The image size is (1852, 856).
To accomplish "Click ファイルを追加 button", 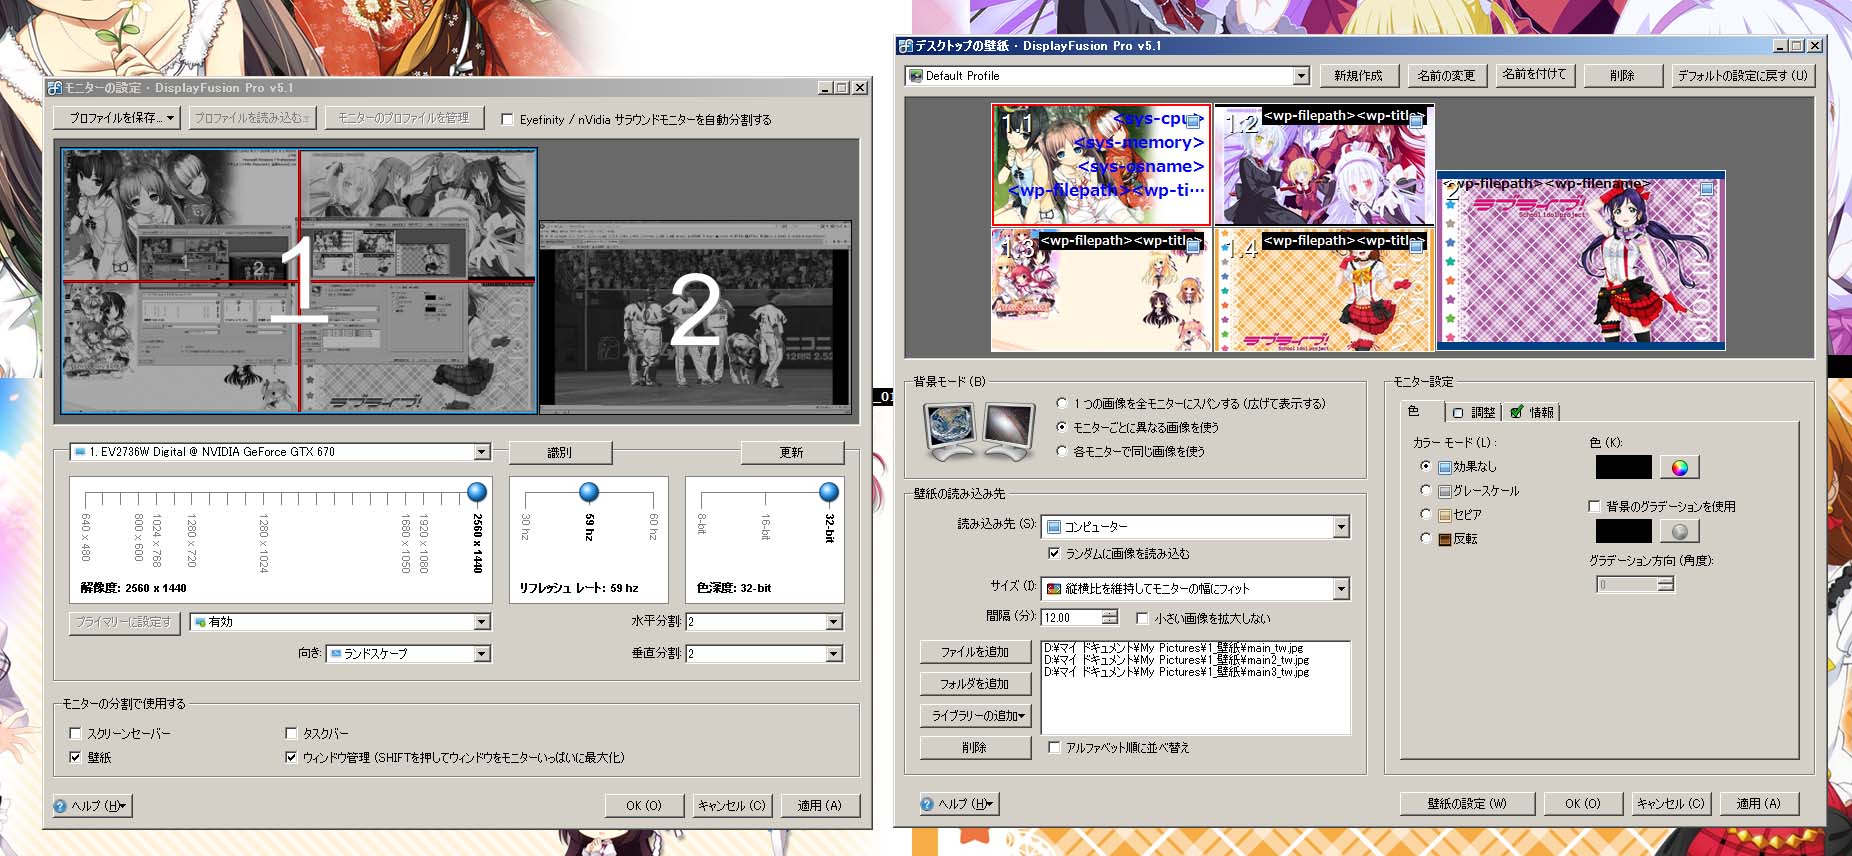I will [x=975, y=652].
